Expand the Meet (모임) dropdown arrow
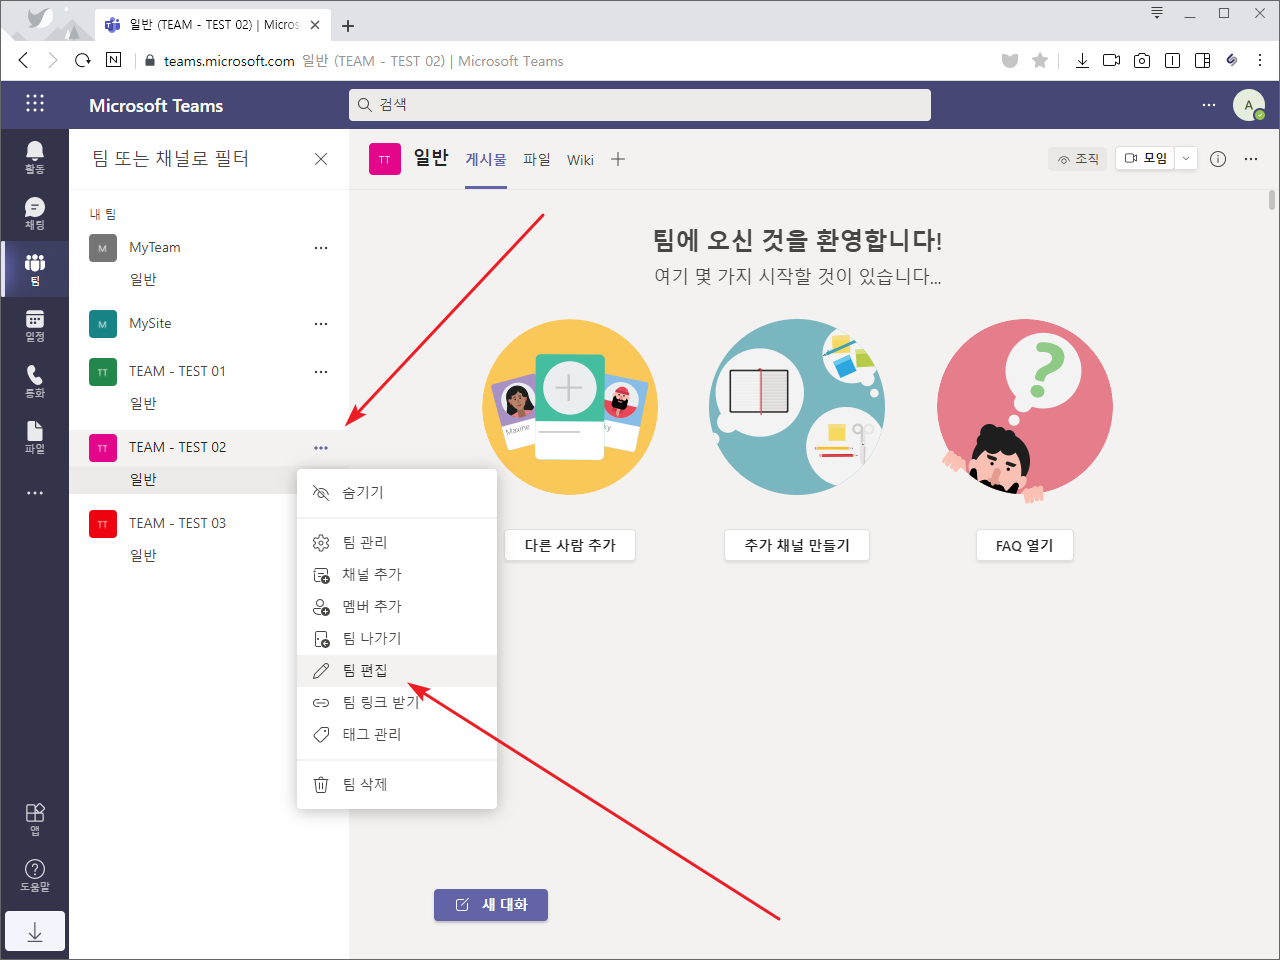 [1186, 158]
